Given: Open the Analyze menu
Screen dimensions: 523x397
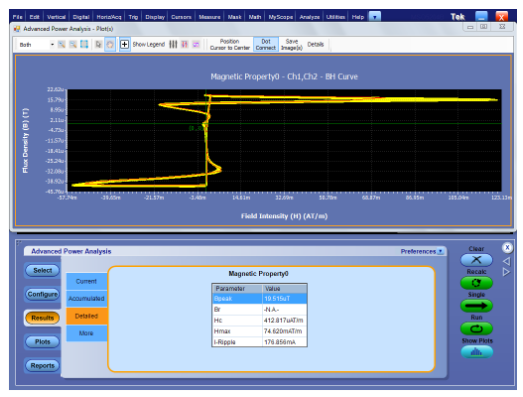Looking at the screenshot, I should [310, 17].
